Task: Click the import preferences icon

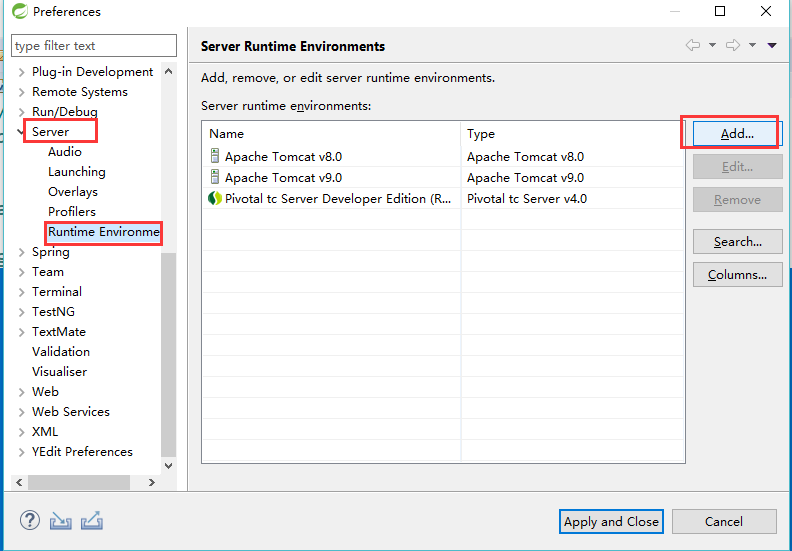Action: [x=61, y=521]
